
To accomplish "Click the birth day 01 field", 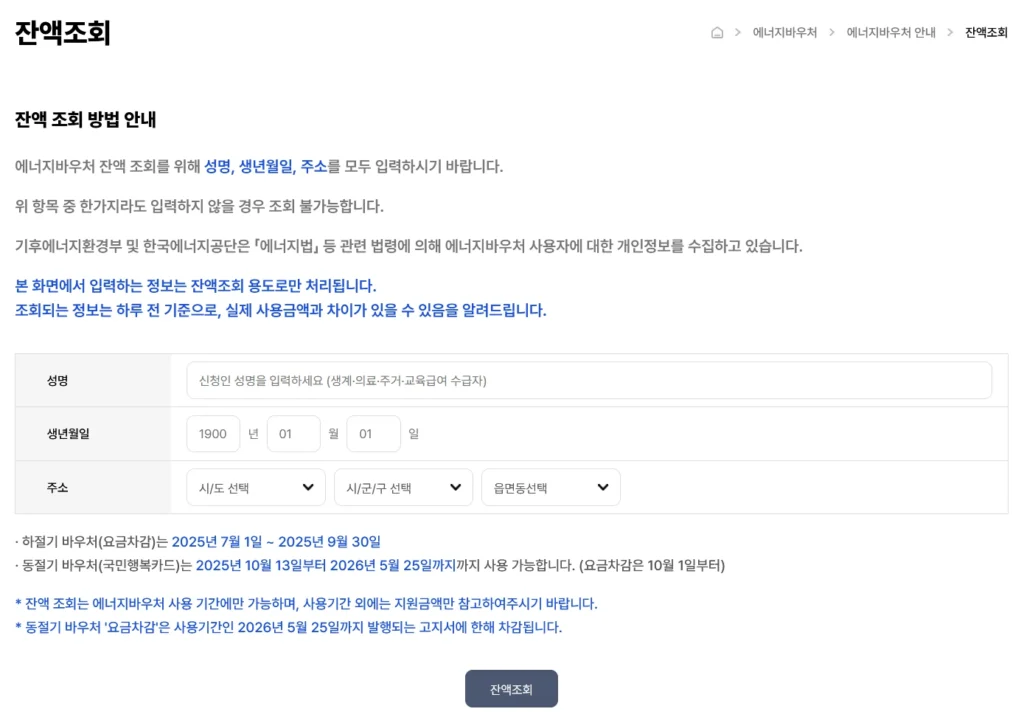I will (x=373, y=433).
